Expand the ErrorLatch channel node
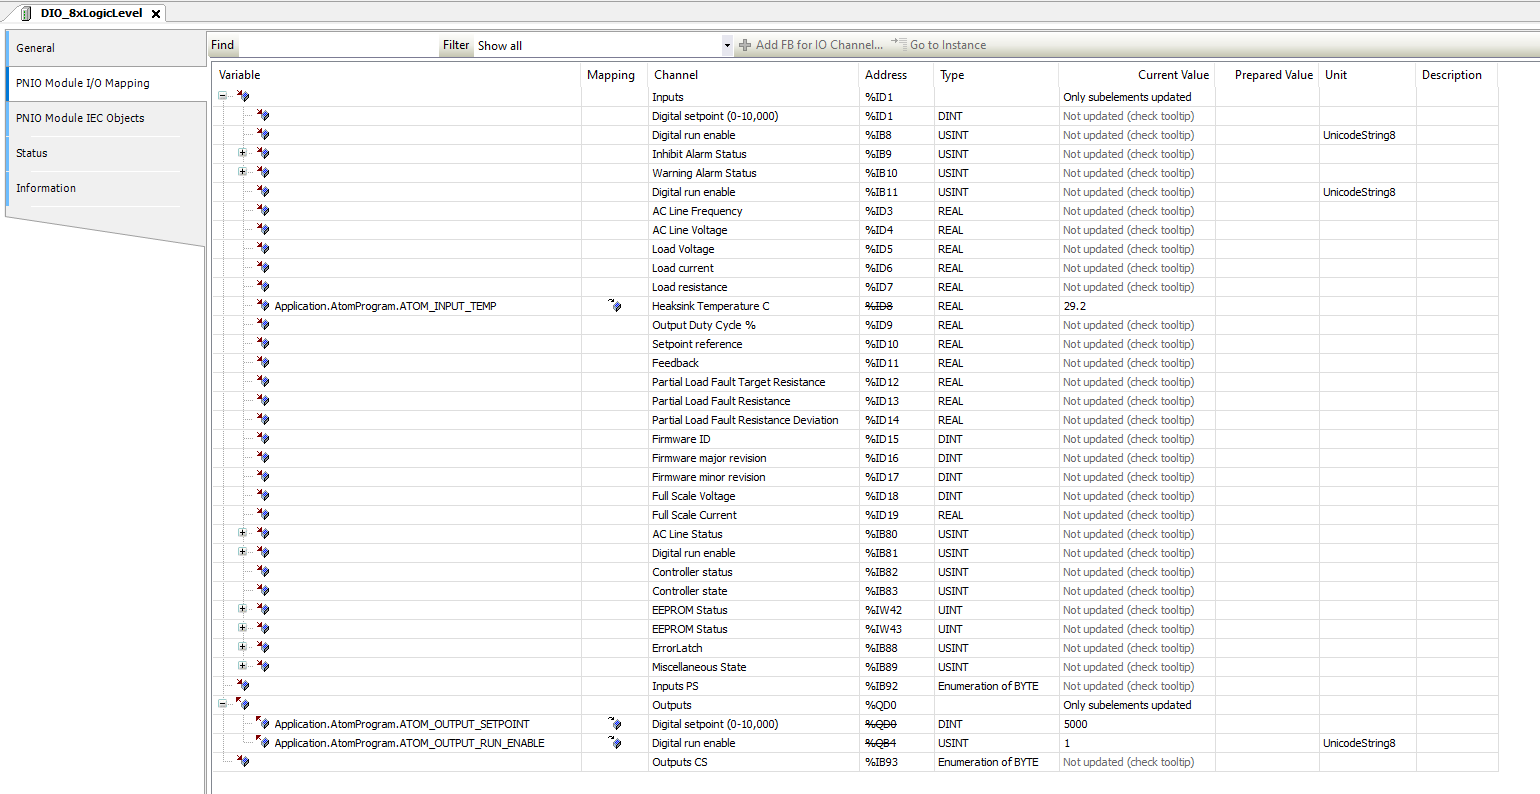 click(x=242, y=648)
